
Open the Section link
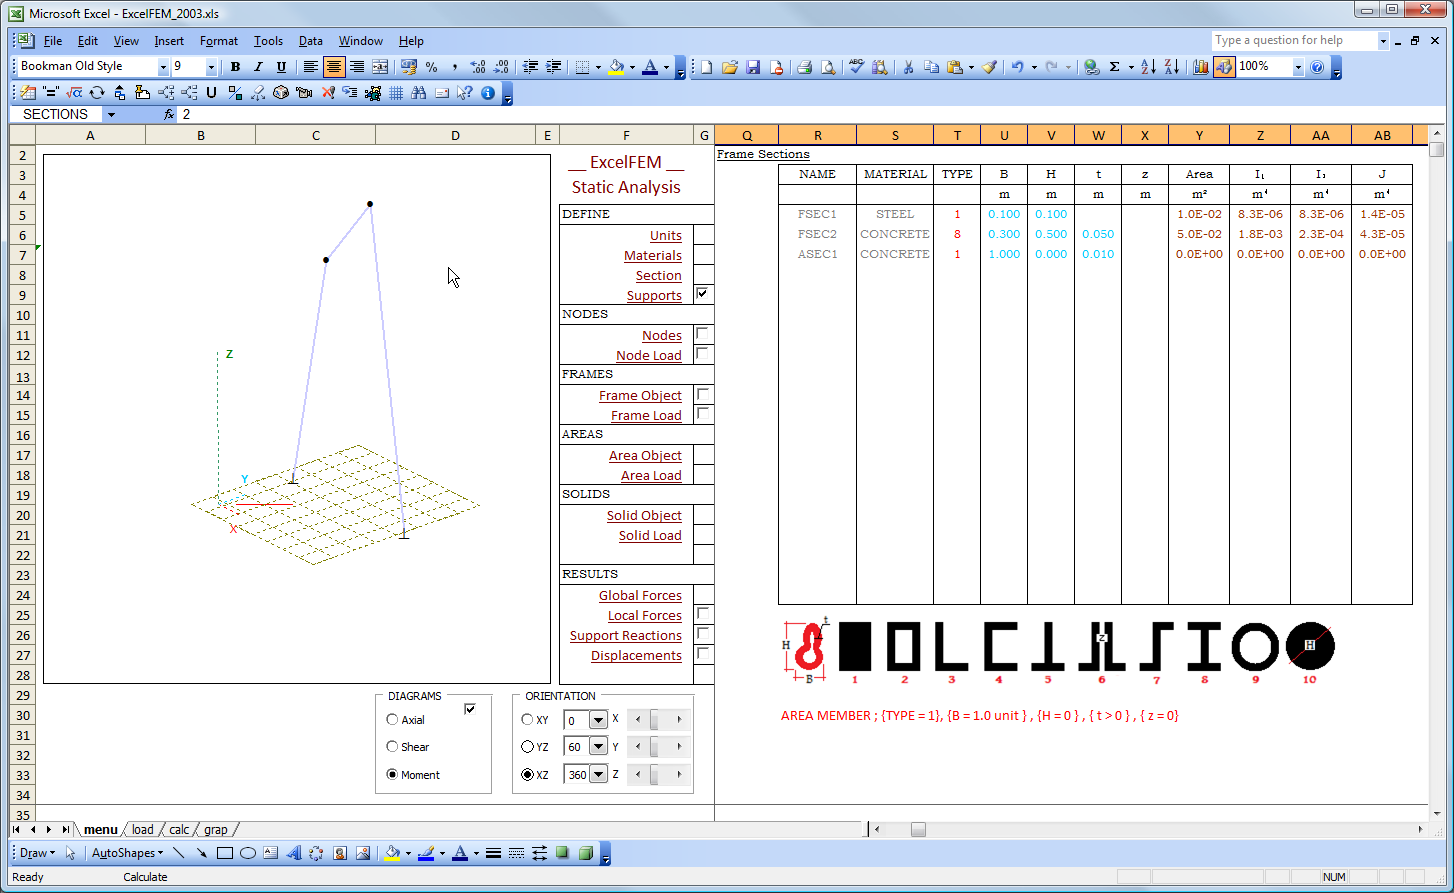click(659, 276)
